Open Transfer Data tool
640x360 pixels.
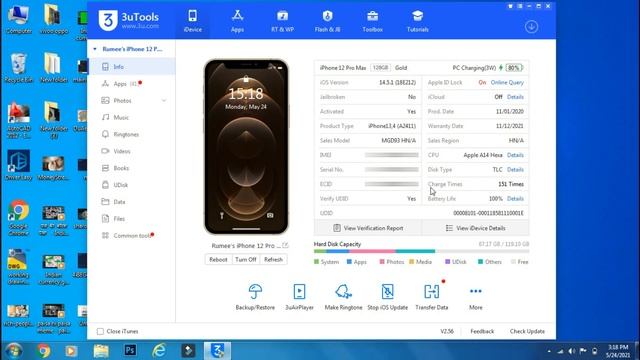click(431, 297)
